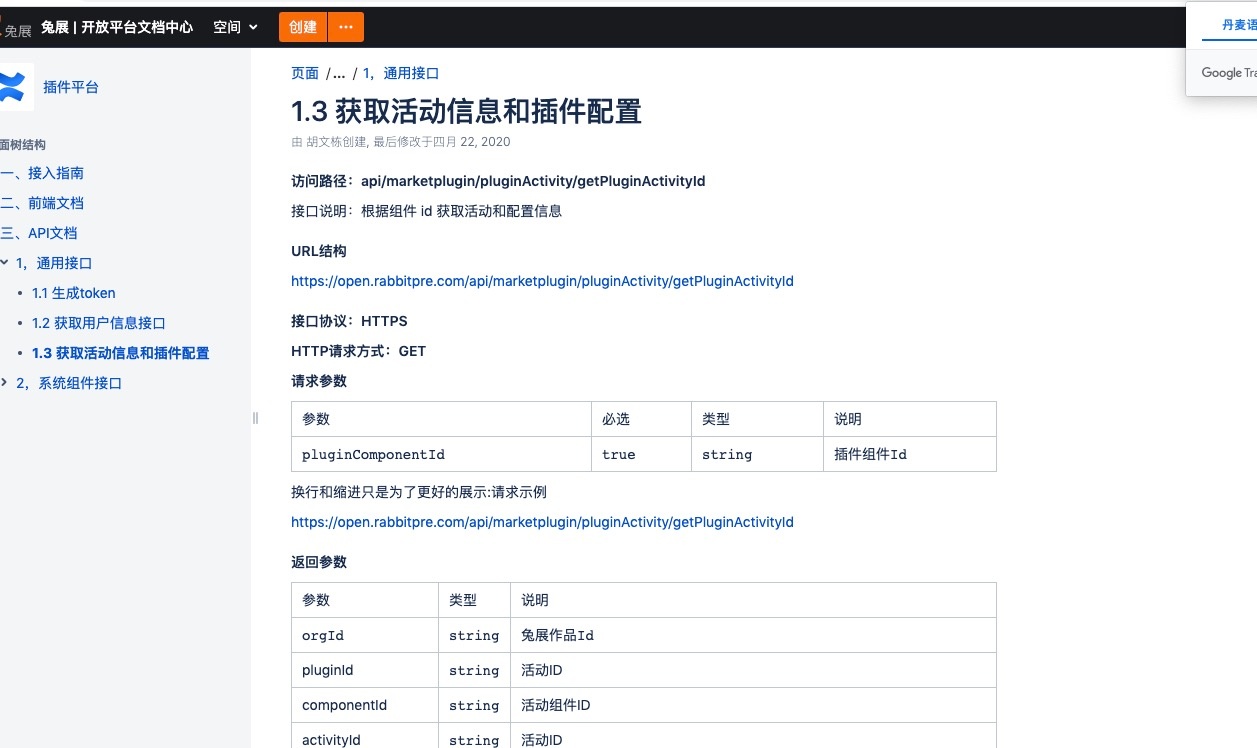Click the true value cell

[641, 454]
